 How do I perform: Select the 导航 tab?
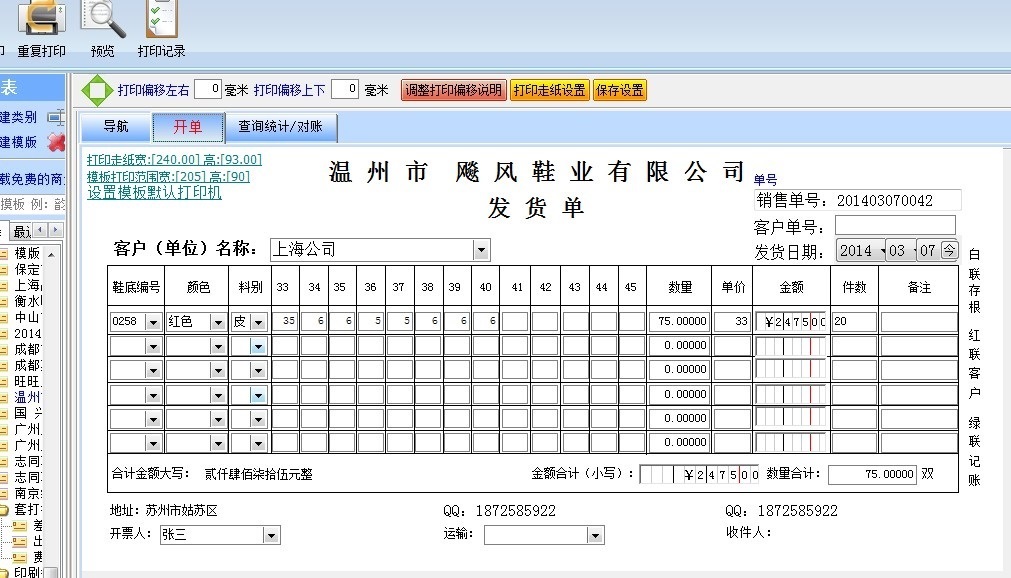click(115, 126)
